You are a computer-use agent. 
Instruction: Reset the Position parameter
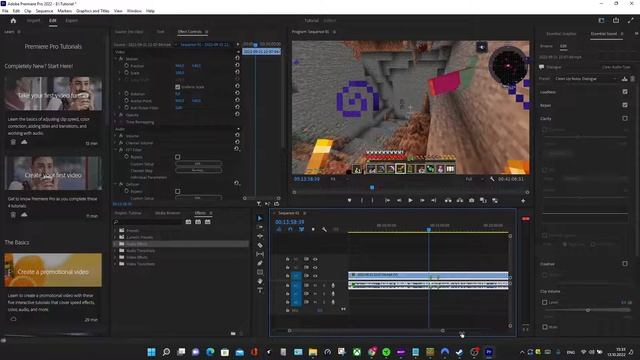[237, 65]
